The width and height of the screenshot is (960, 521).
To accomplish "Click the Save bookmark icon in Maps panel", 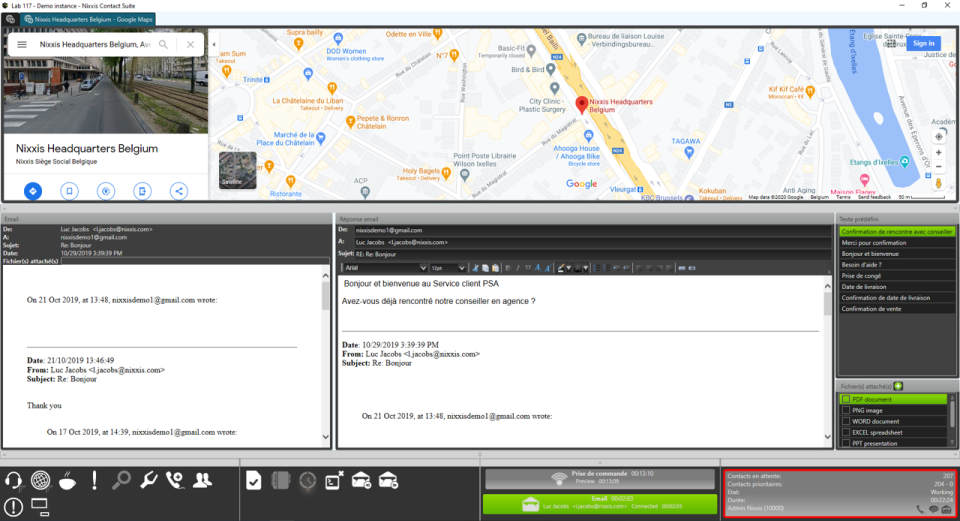I will point(69,191).
